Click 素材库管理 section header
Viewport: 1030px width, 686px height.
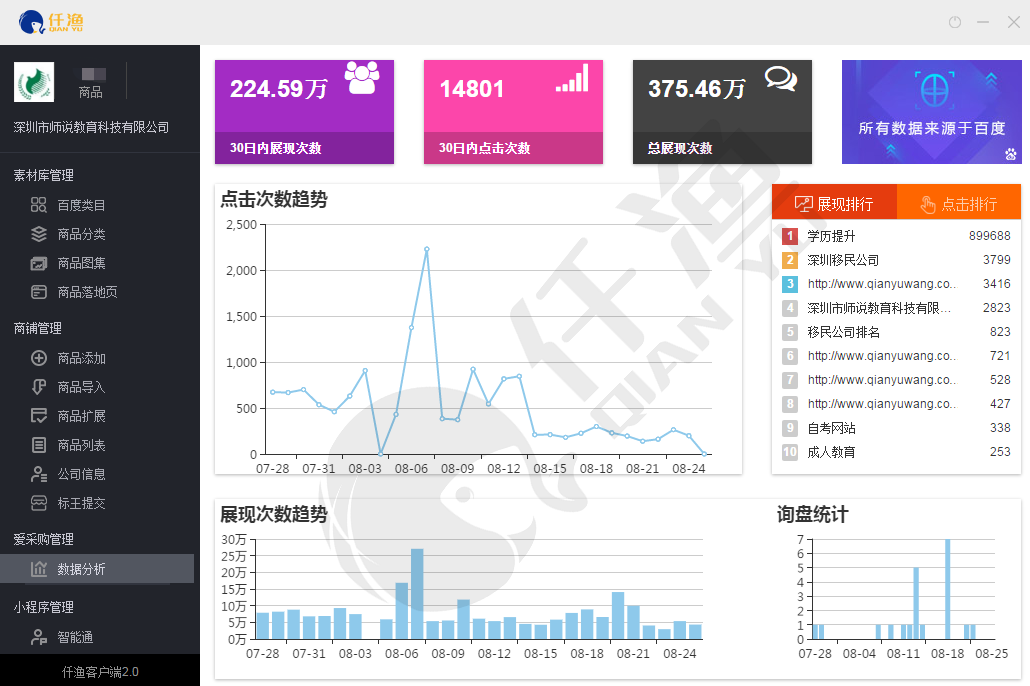pyautogui.click(x=43, y=175)
